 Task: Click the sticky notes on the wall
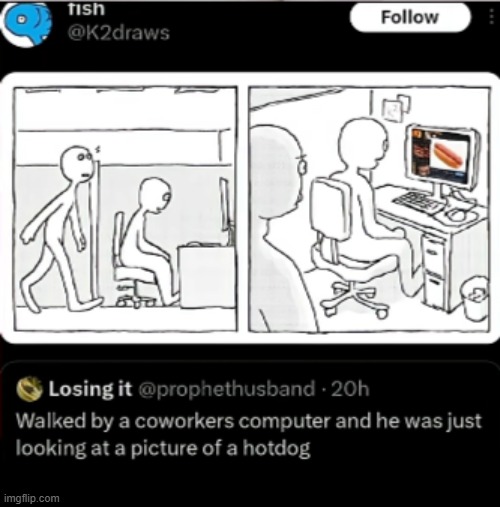[x=396, y=108]
